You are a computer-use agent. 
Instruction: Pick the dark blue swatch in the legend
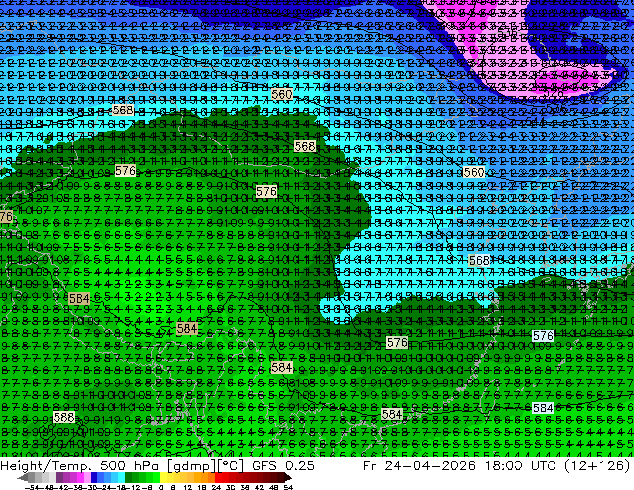click(x=94, y=477)
